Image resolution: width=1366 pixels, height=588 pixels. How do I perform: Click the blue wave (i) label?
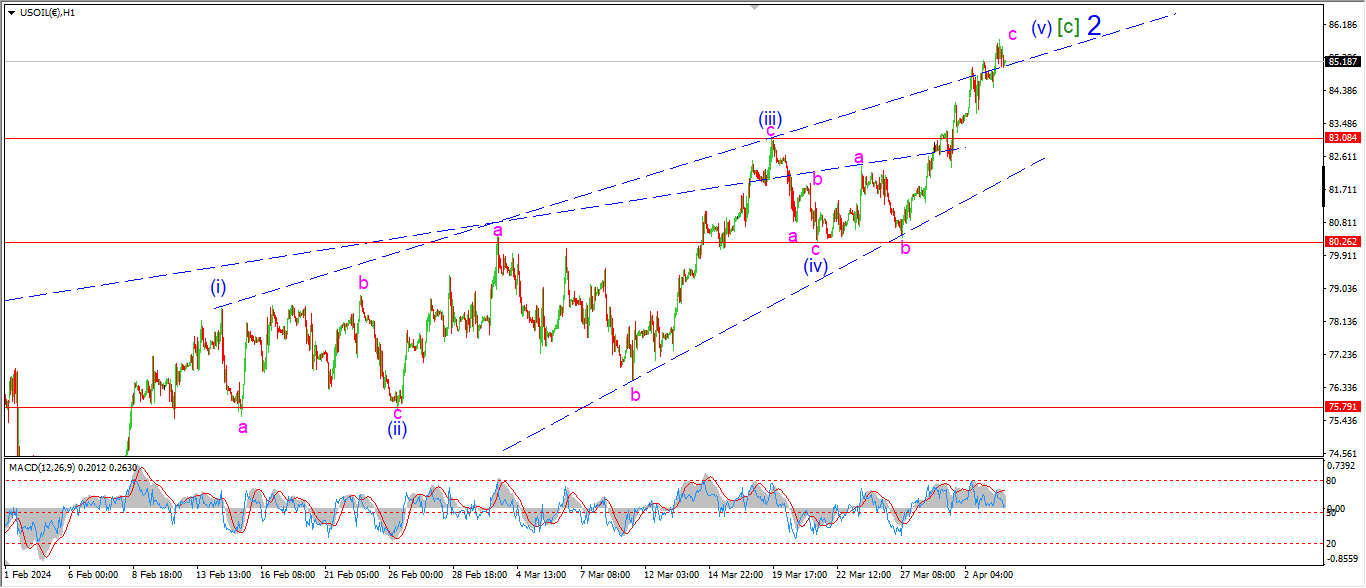point(218,288)
